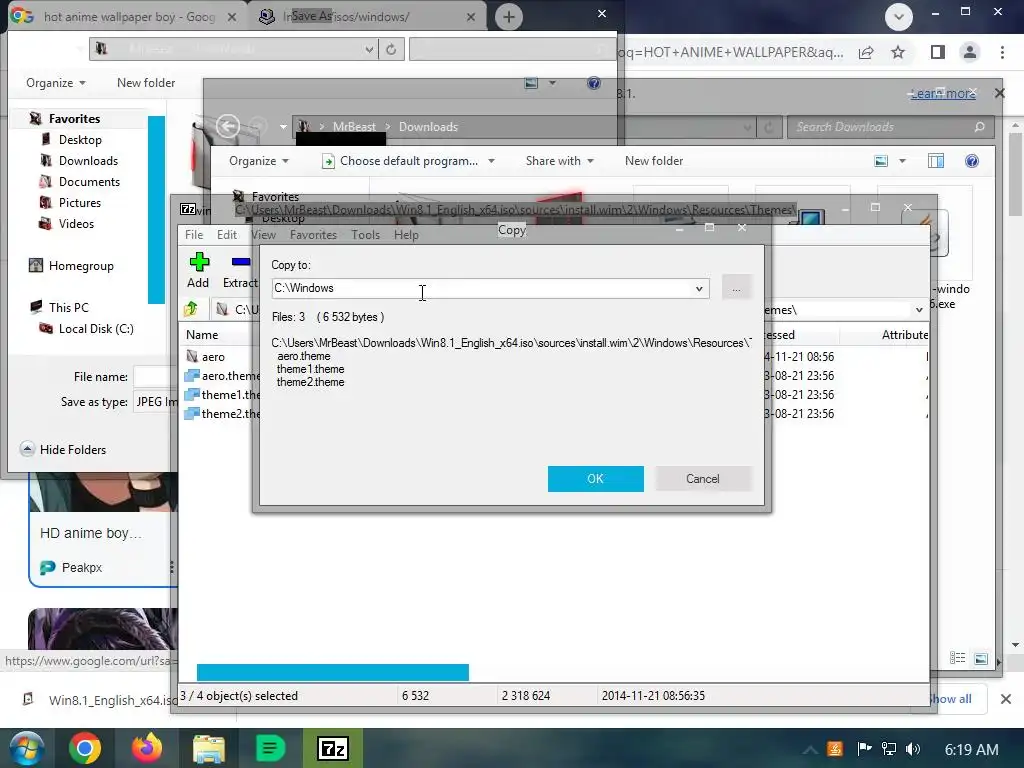Screen dimensions: 1024x768
Task: Refresh the Save As dialog location
Action: pos(391,49)
